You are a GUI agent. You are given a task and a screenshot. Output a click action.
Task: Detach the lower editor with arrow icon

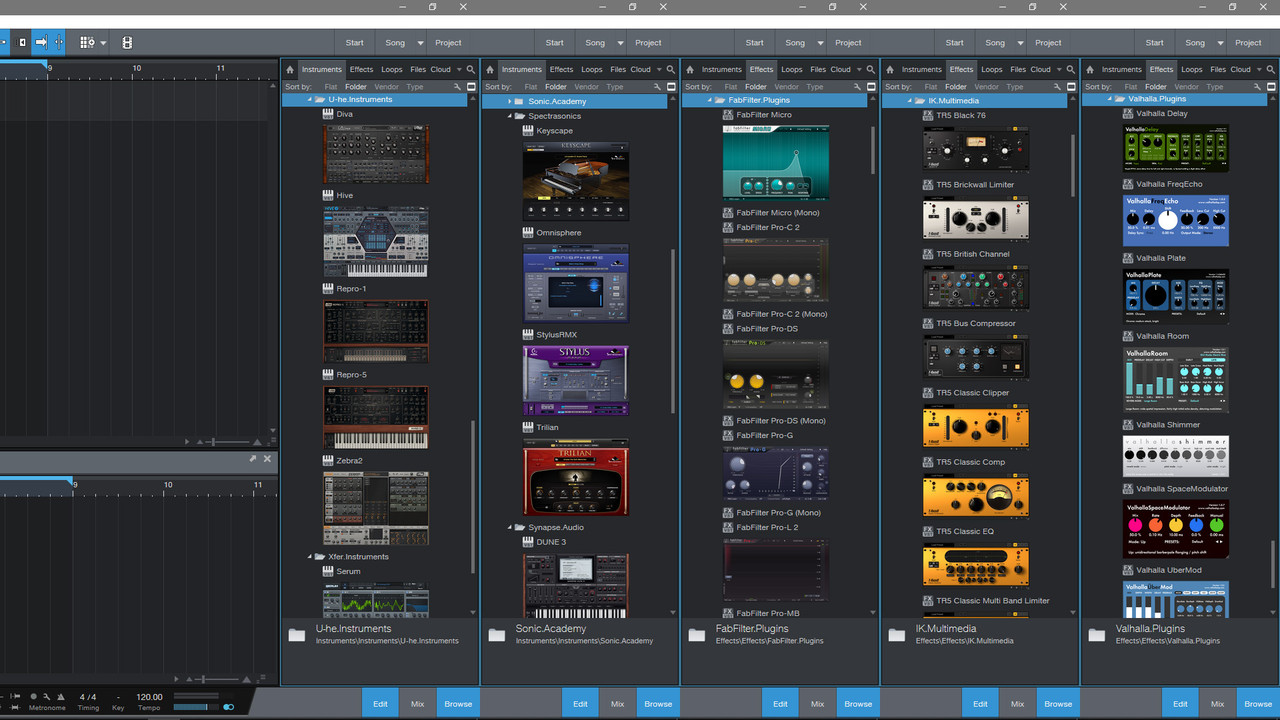tap(253, 459)
